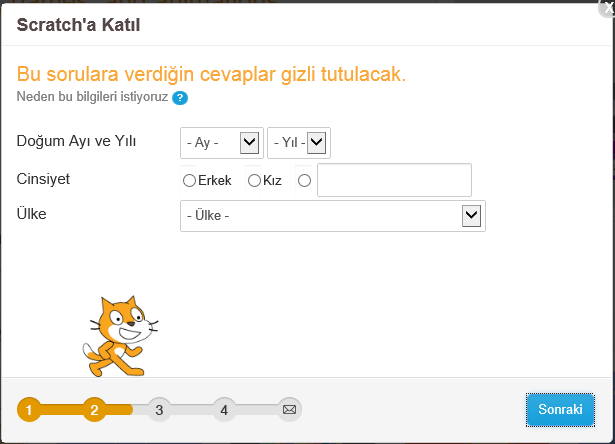Open the 'Neden bu bilgileri istiyoruz' link

coord(93,97)
